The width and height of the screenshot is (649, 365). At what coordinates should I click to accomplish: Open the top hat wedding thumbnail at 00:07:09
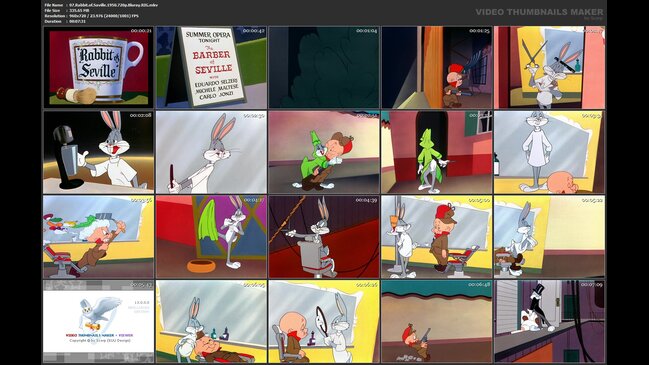pyautogui.click(x=549, y=322)
